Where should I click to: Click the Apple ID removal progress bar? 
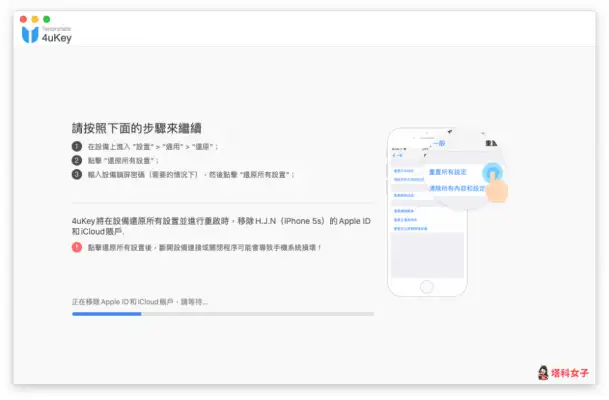click(223, 314)
